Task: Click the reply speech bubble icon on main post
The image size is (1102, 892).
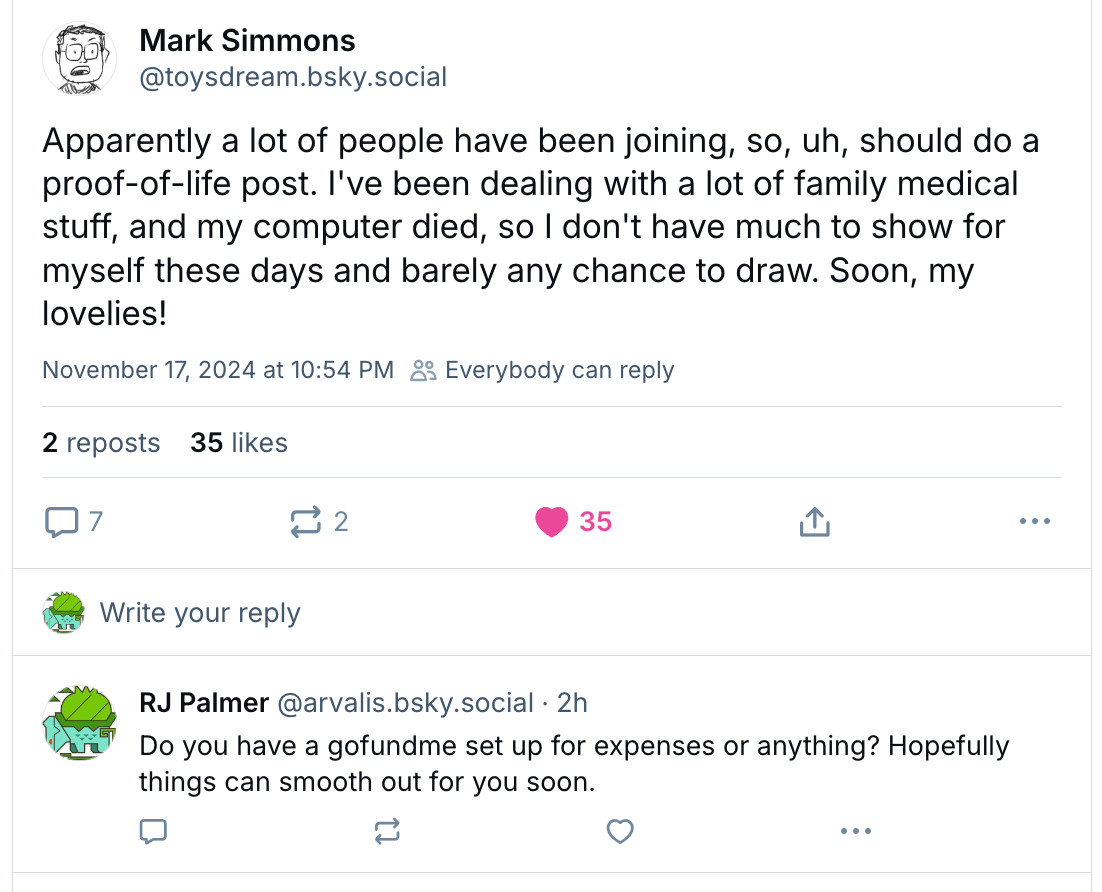Action: pyautogui.click(x=62, y=522)
